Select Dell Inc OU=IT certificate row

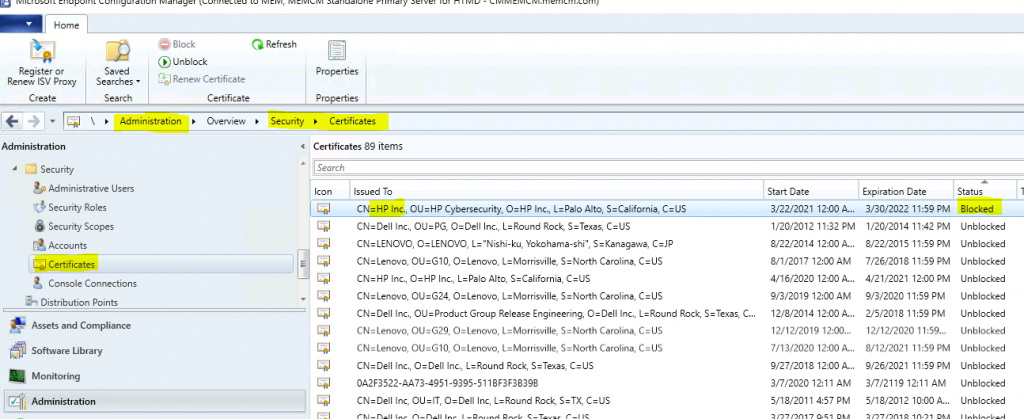(x=666, y=401)
